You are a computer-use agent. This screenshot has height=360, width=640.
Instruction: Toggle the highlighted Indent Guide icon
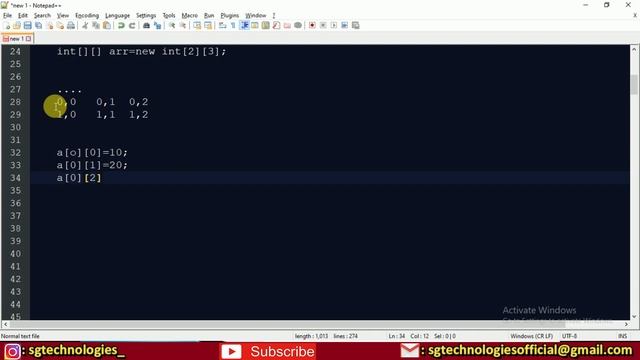(x=244, y=25)
